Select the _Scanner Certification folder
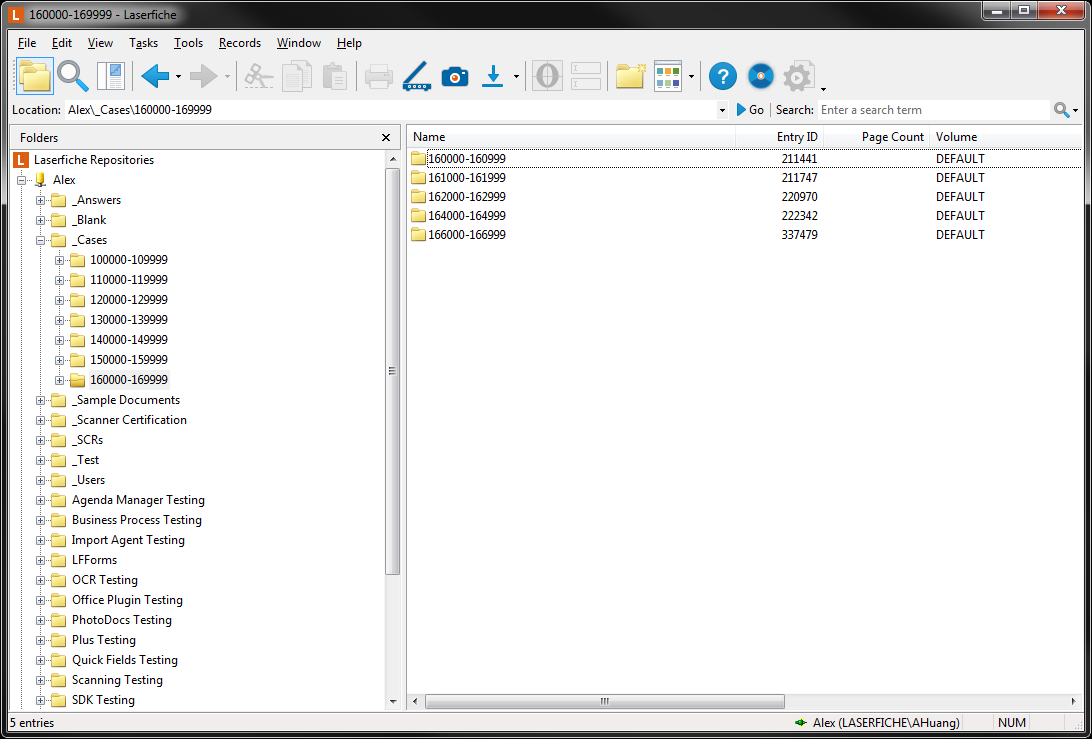The height and width of the screenshot is (739, 1092). 129,420
